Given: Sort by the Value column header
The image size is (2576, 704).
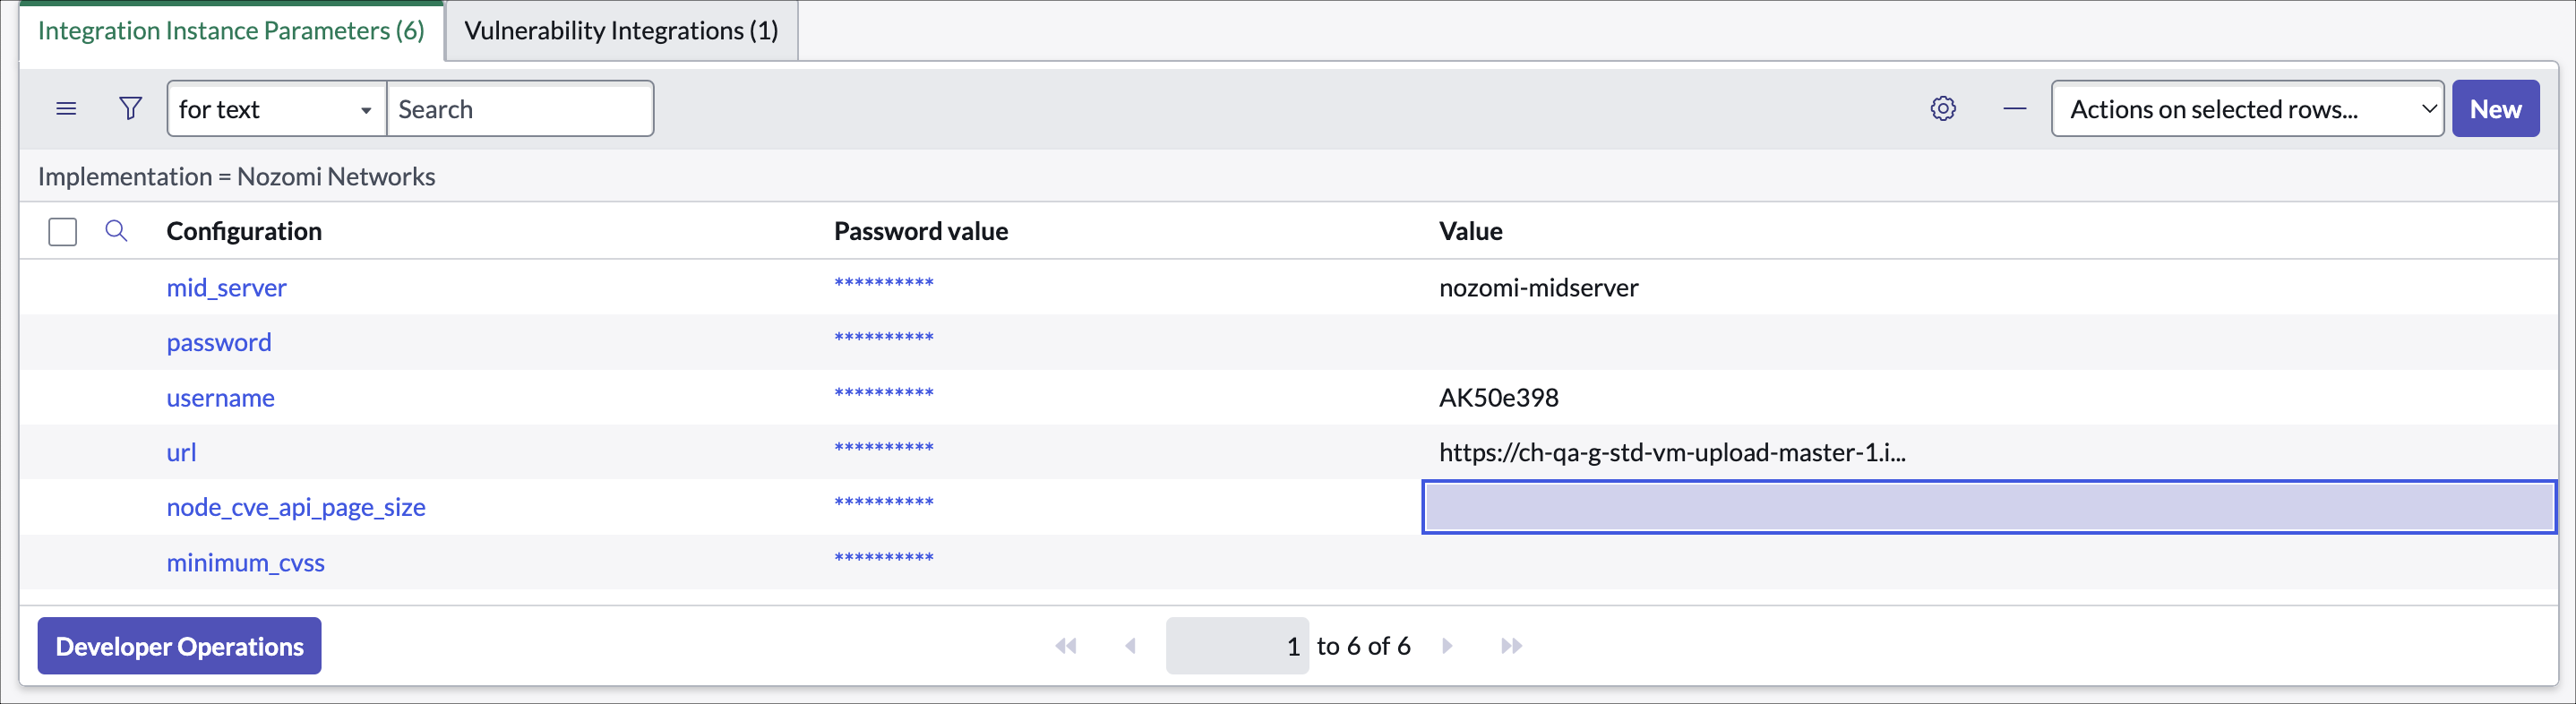Looking at the screenshot, I should click(x=1470, y=232).
